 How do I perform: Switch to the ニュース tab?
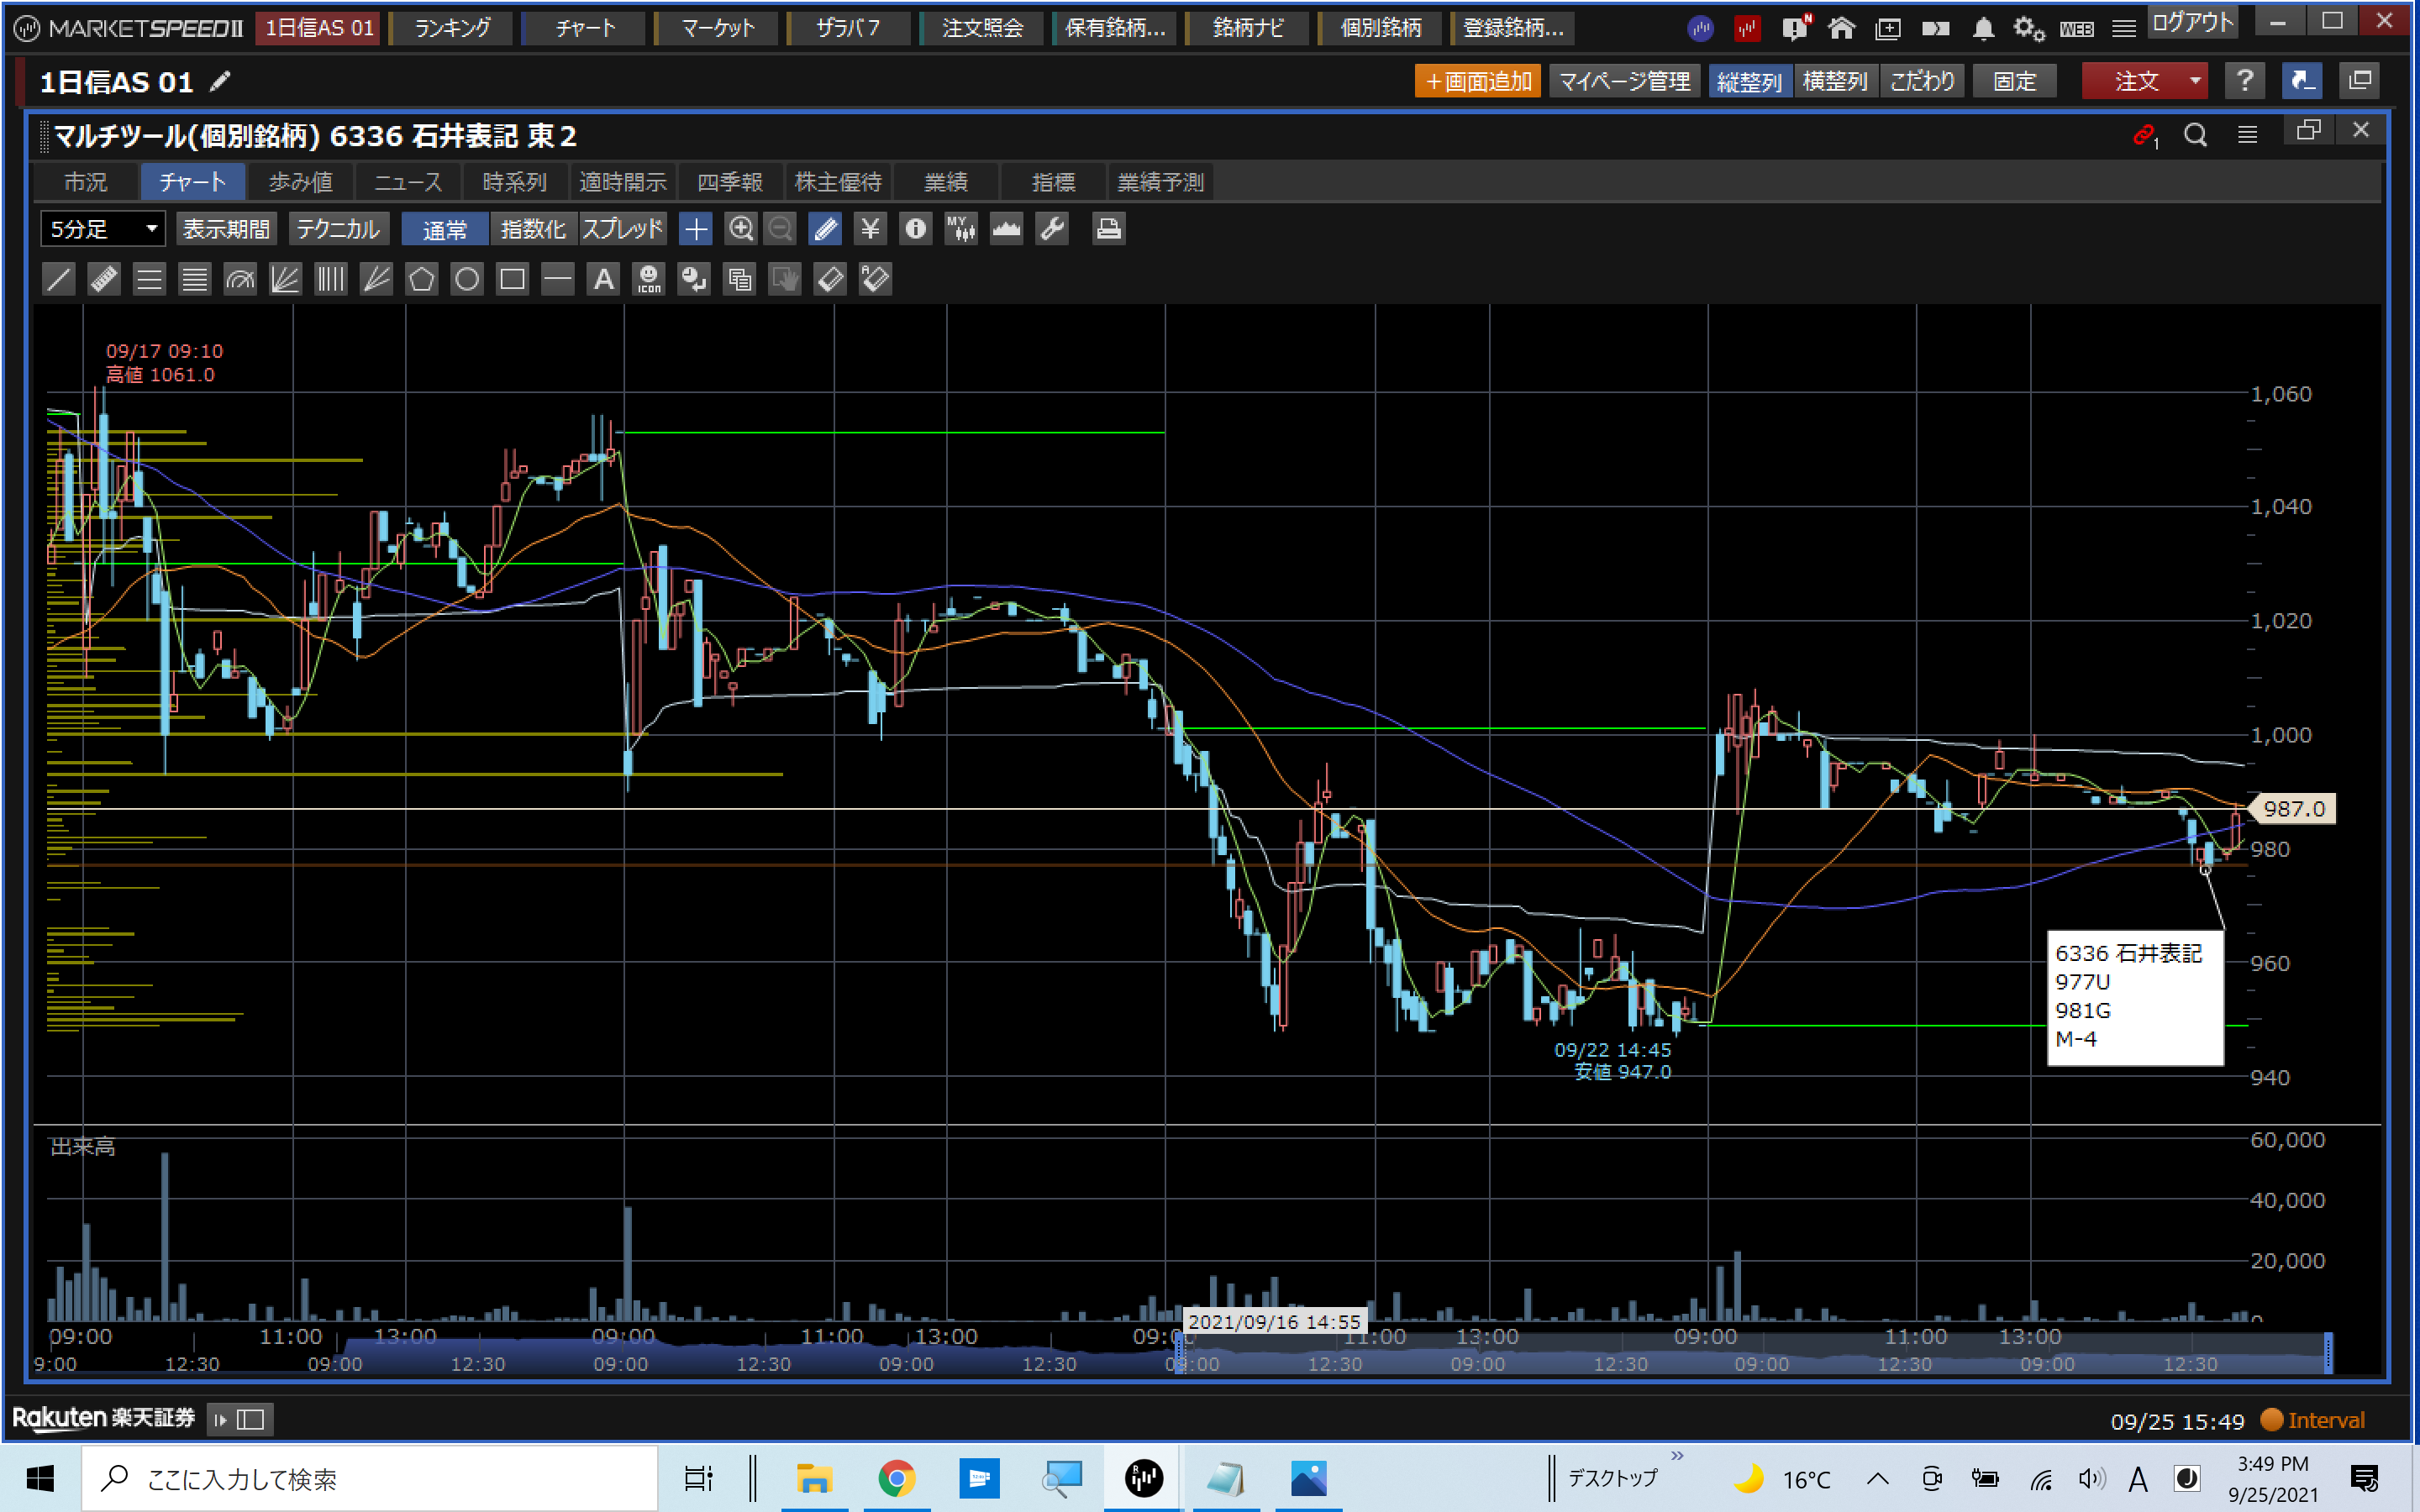click(407, 182)
